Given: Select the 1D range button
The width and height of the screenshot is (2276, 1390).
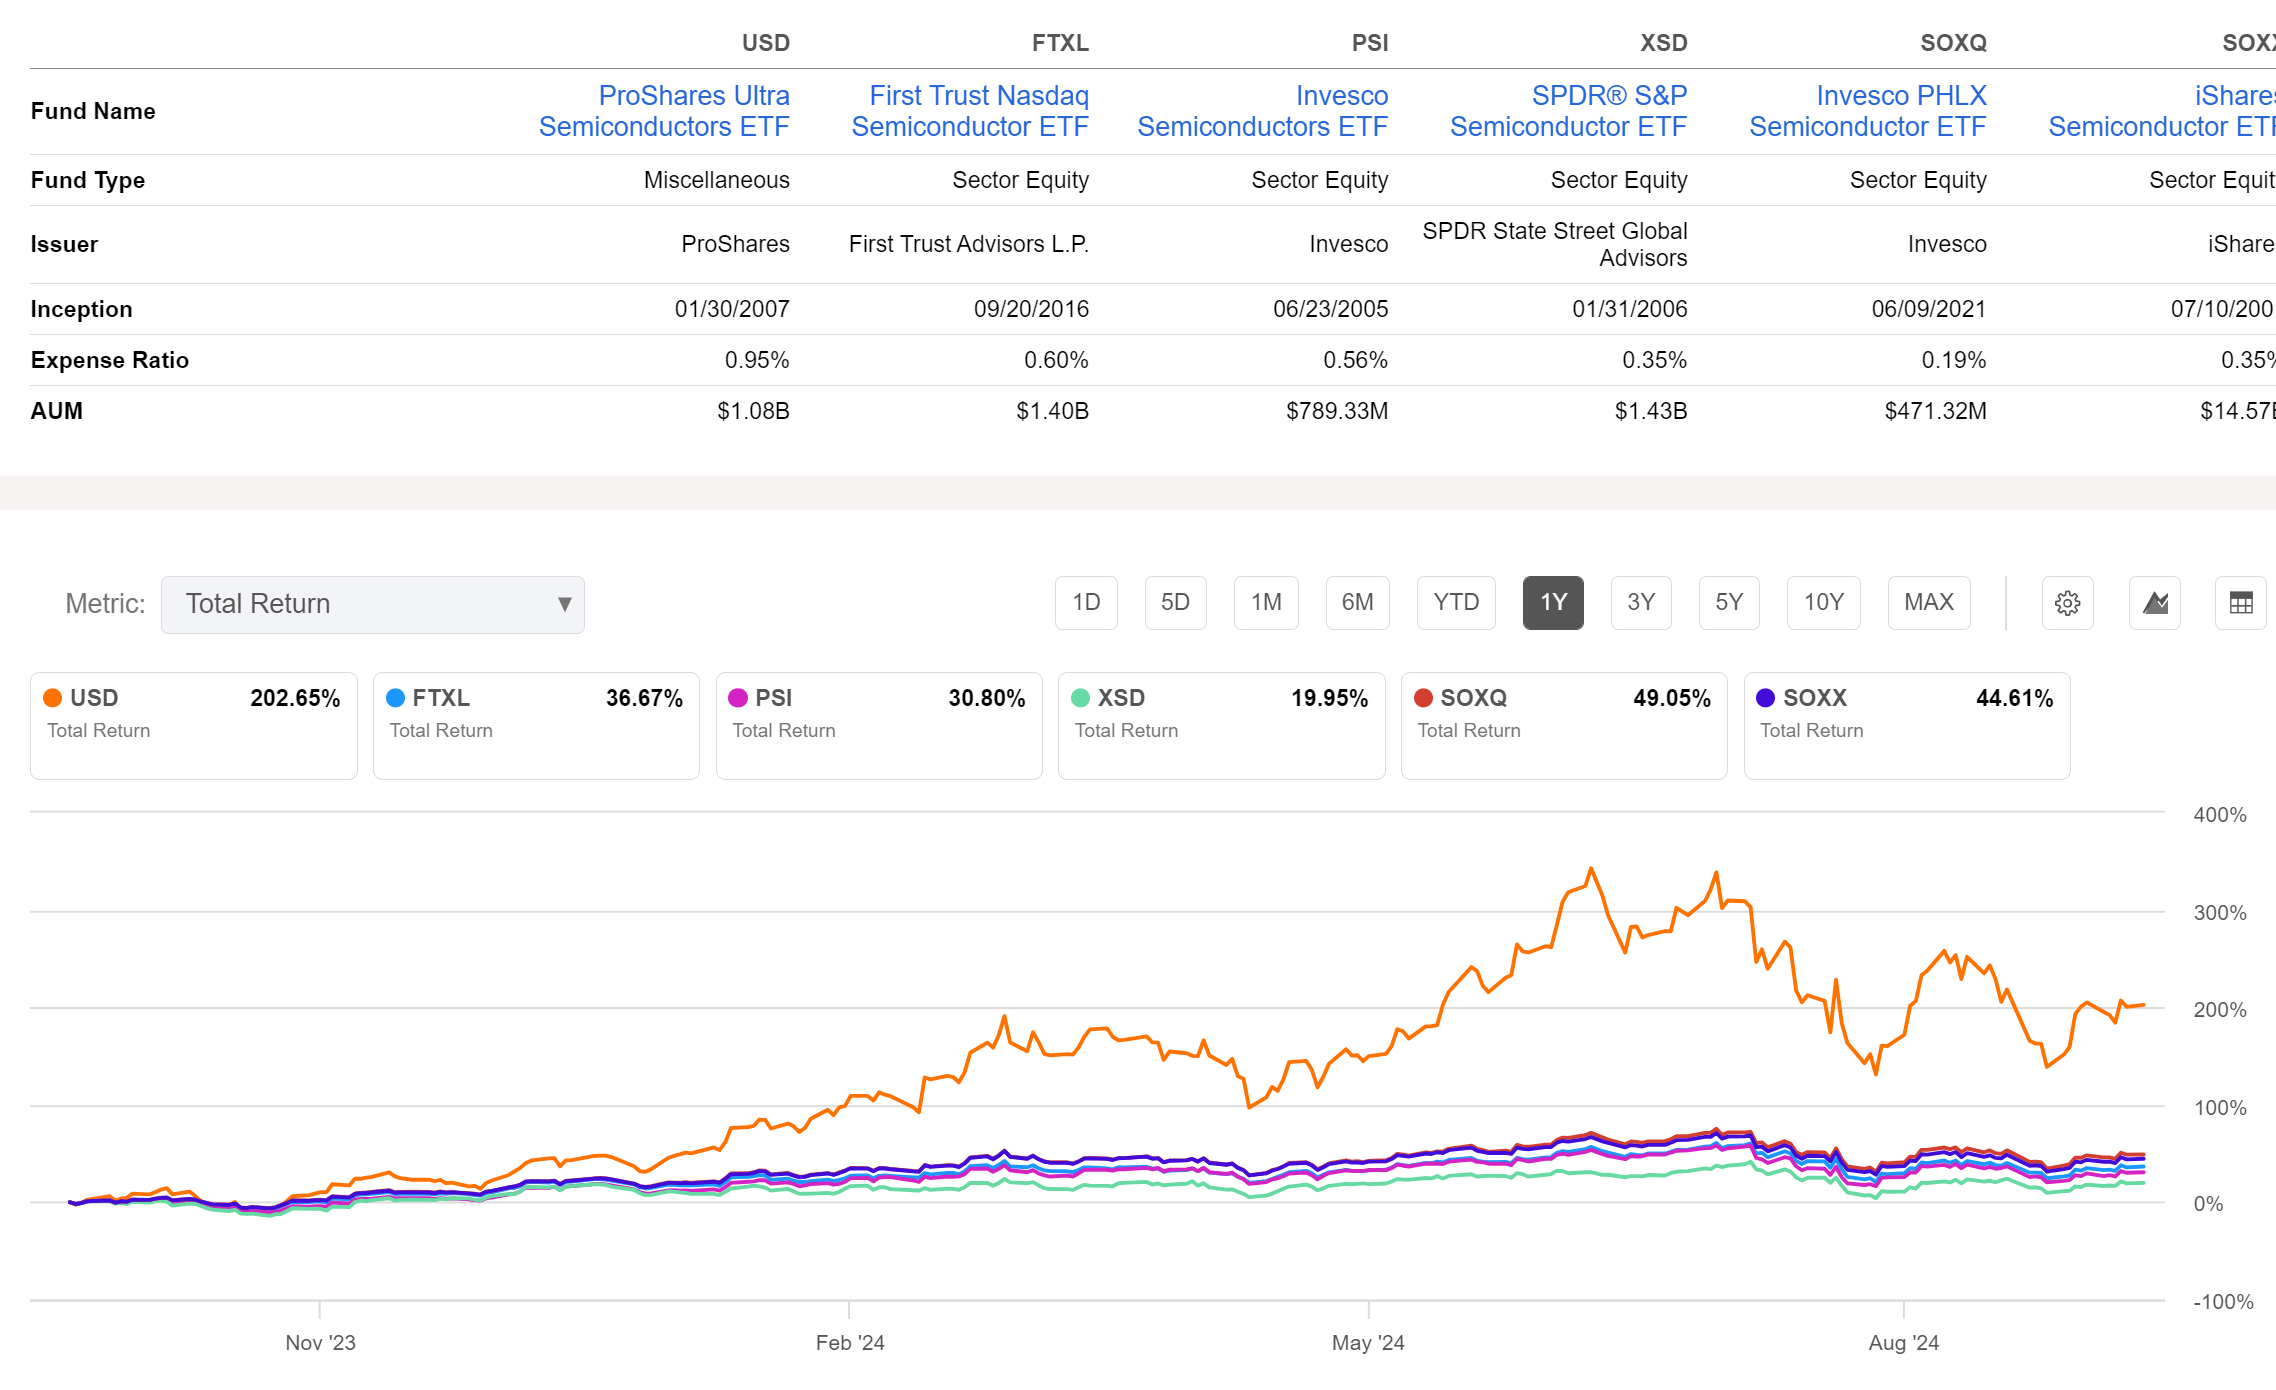Looking at the screenshot, I should click(1085, 602).
